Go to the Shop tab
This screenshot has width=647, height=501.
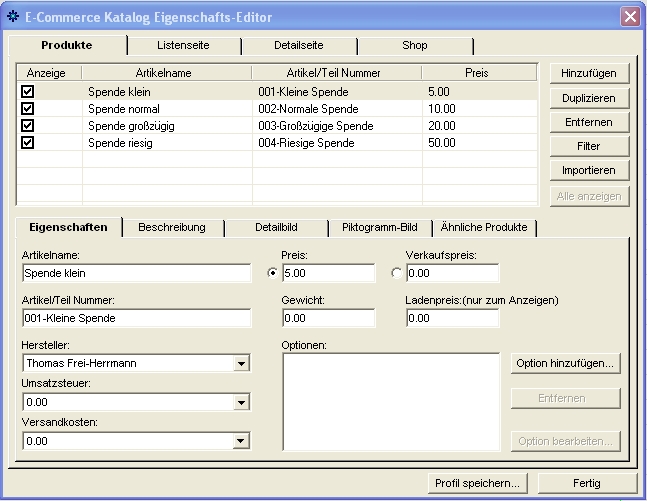point(414,45)
